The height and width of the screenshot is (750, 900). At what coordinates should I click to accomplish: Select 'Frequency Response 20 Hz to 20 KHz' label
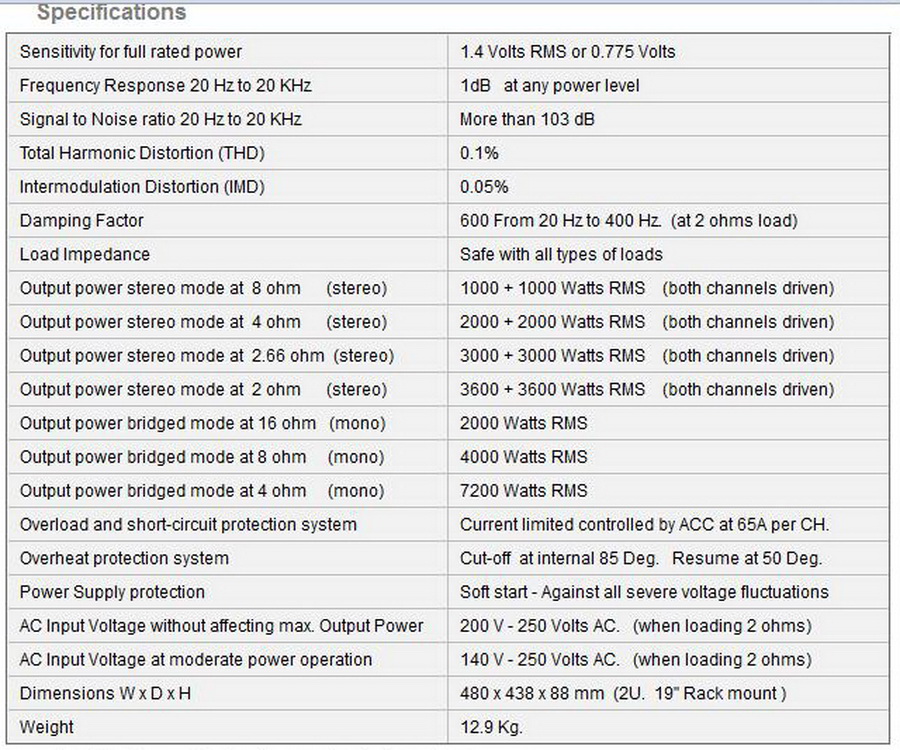pyautogui.click(x=166, y=86)
